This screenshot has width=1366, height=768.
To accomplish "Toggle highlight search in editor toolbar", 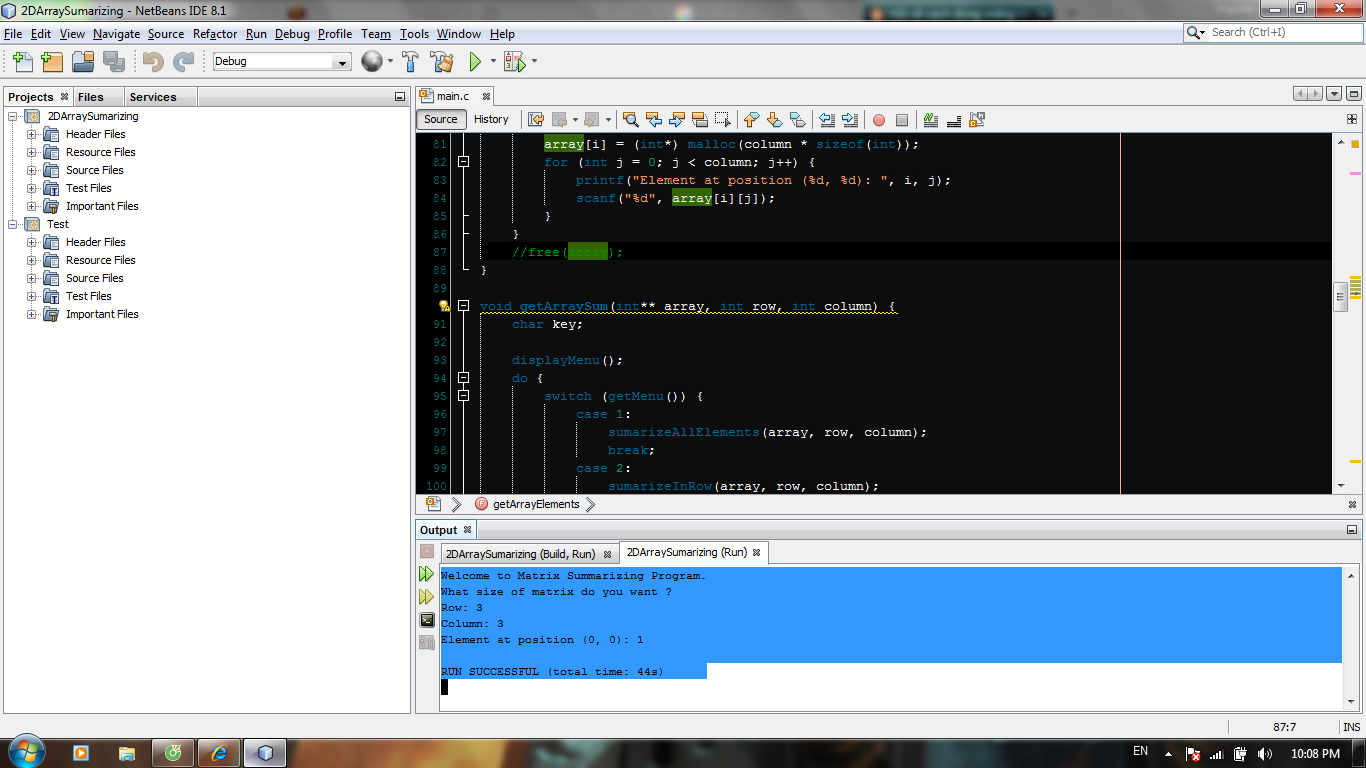I will click(x=700, y=120).
